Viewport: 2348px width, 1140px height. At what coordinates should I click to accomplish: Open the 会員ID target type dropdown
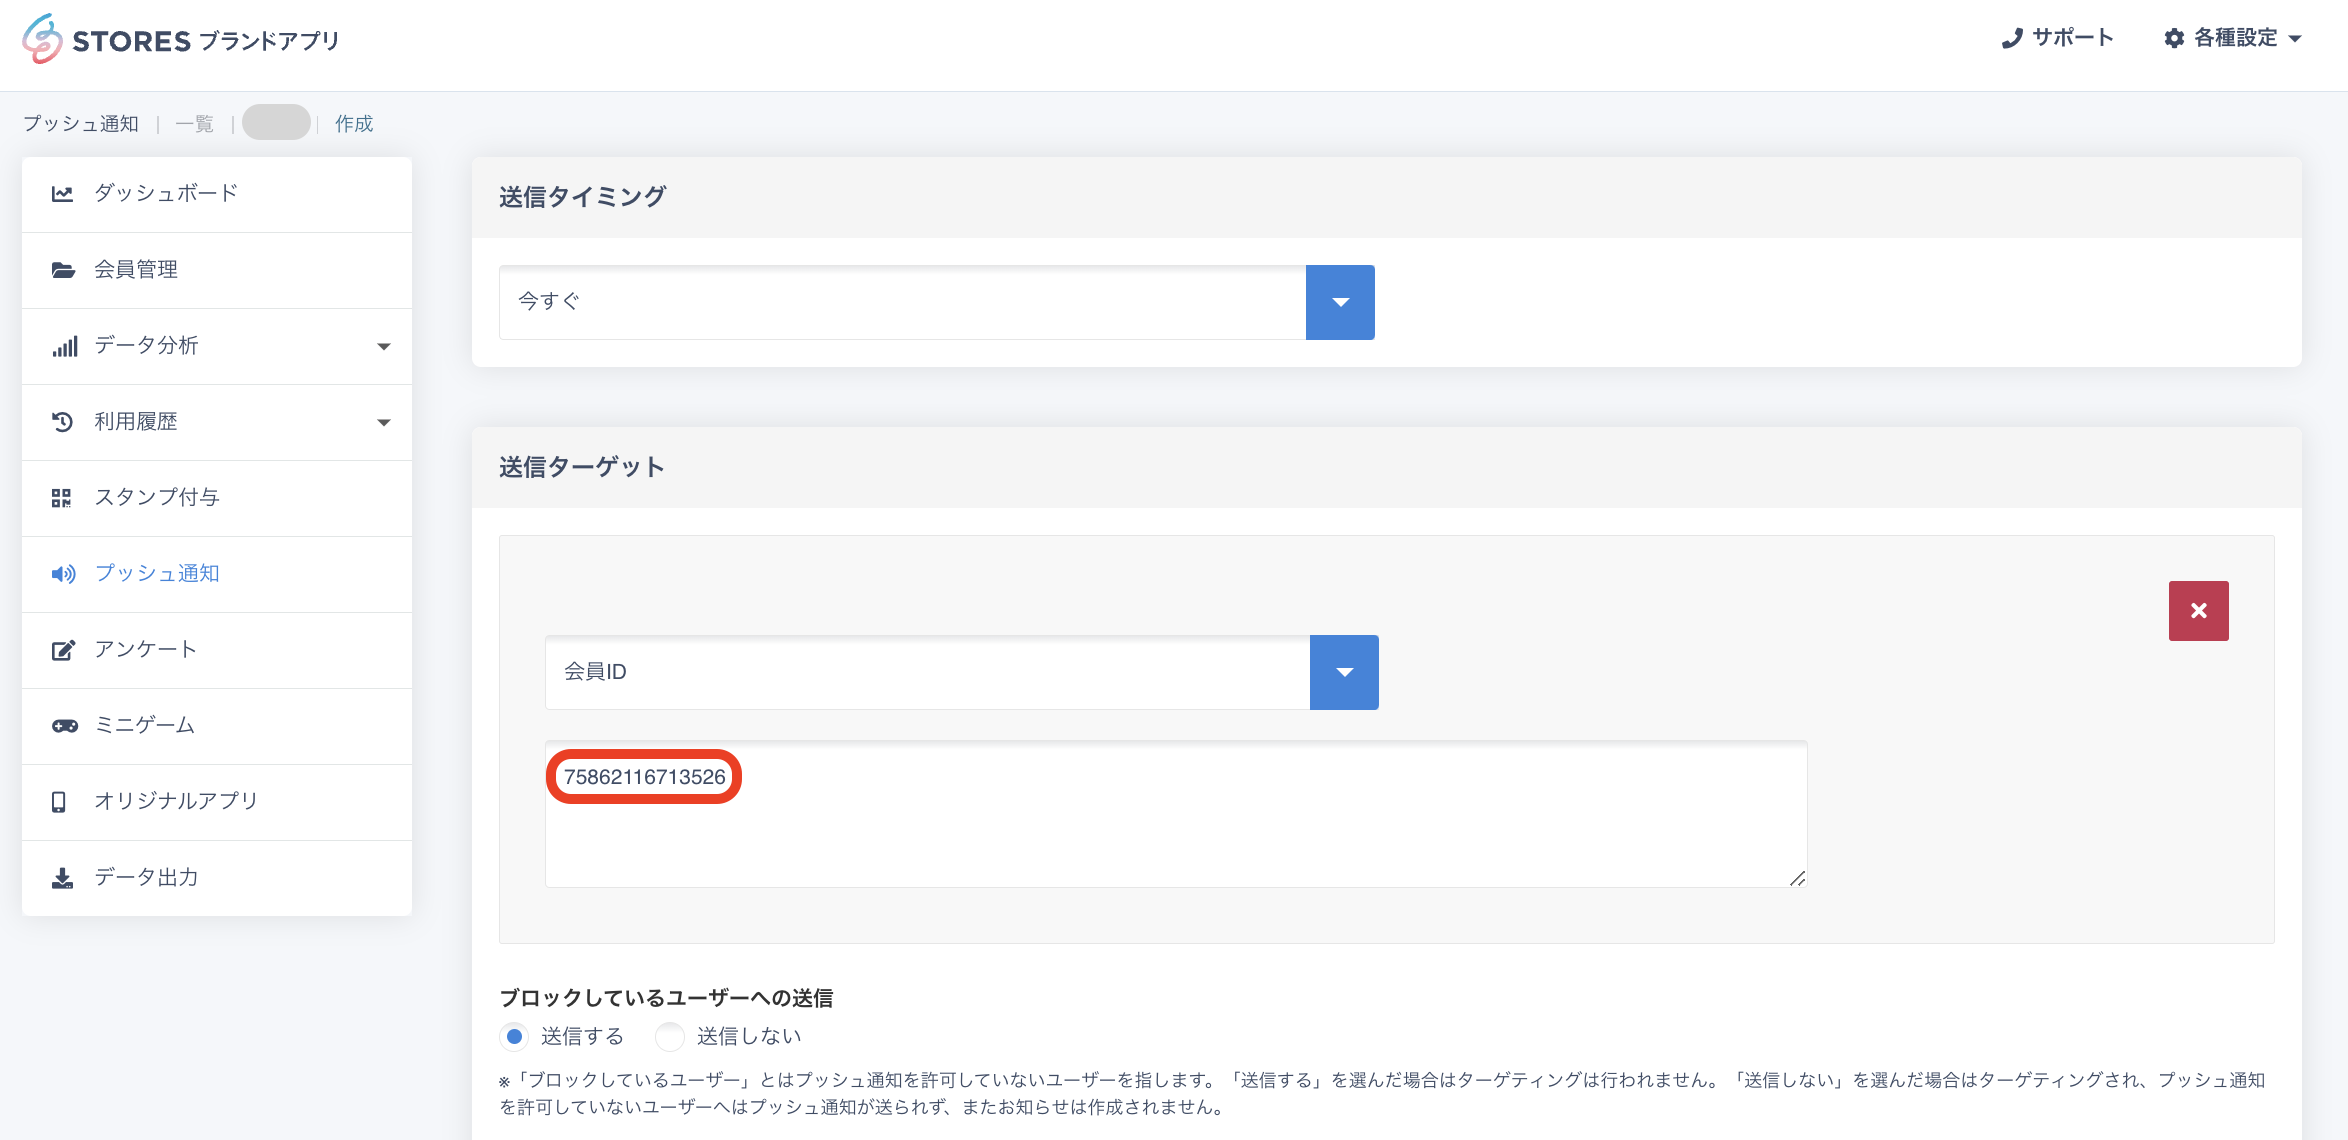click(x=1344, y=672)
